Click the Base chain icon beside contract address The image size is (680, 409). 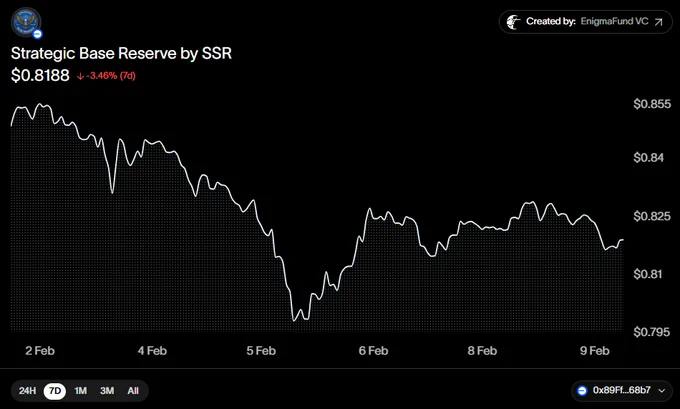tap(582, 391)
